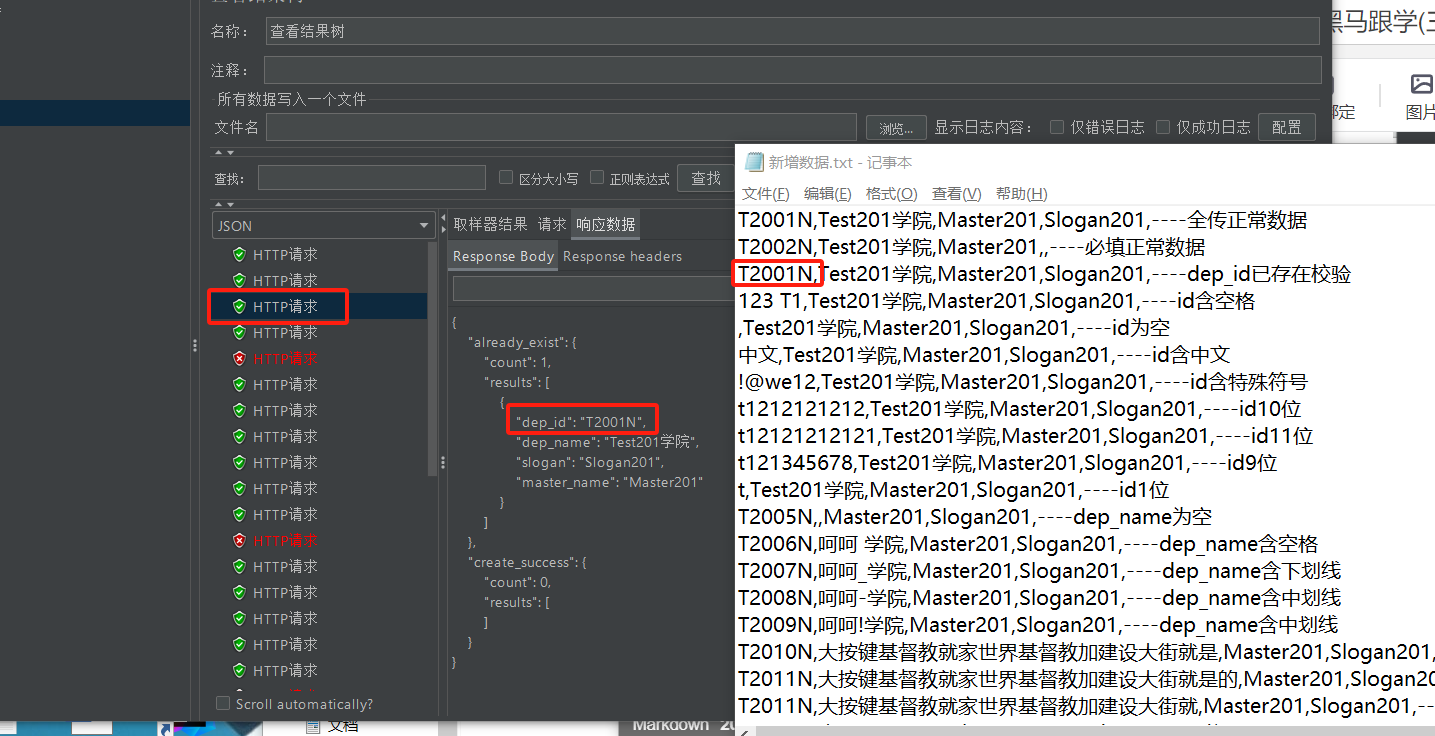Click the 查找 search button
1435x736 pixels.
706,178
